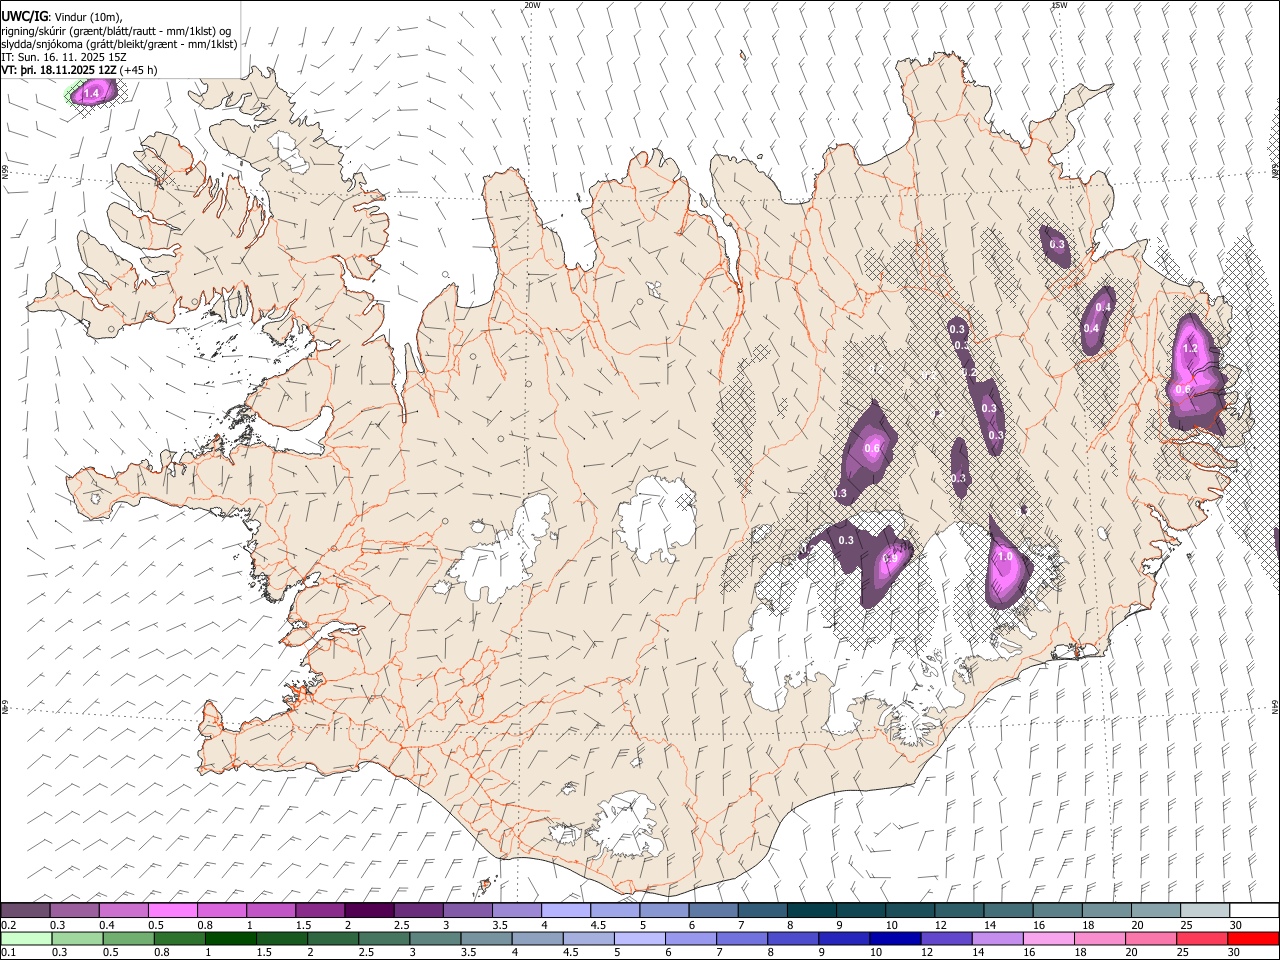
Task: Select the snow-scale swatch starting at 0.3
Action: click(75, 910)
